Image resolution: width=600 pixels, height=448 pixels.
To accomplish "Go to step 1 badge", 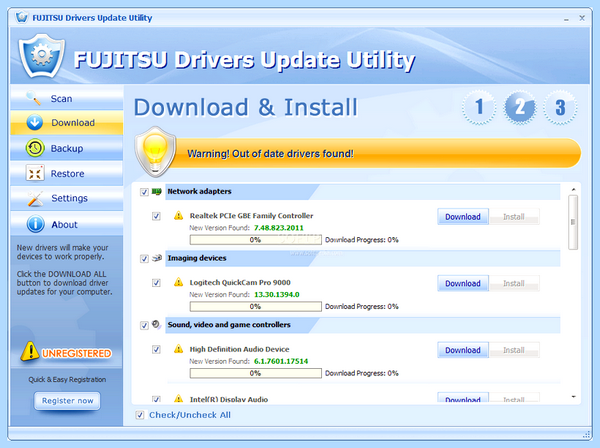I will [x=479, y=107].
